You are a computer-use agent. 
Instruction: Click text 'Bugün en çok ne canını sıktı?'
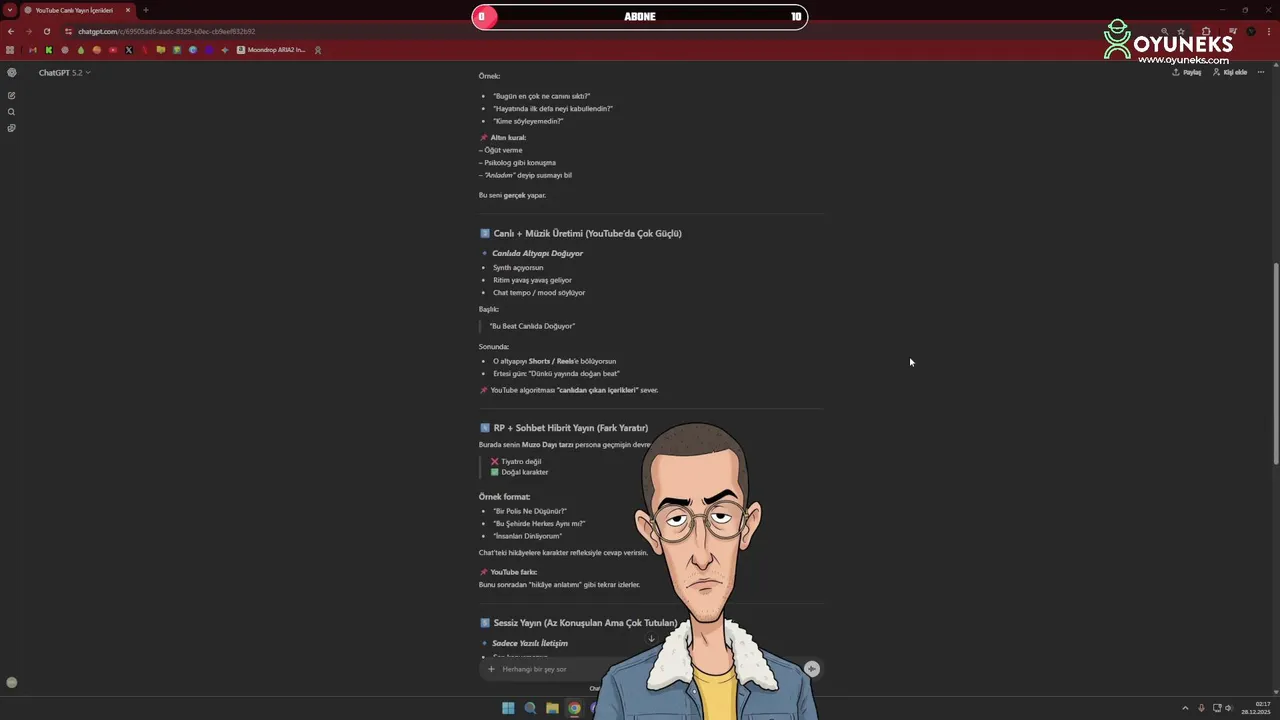541,96
